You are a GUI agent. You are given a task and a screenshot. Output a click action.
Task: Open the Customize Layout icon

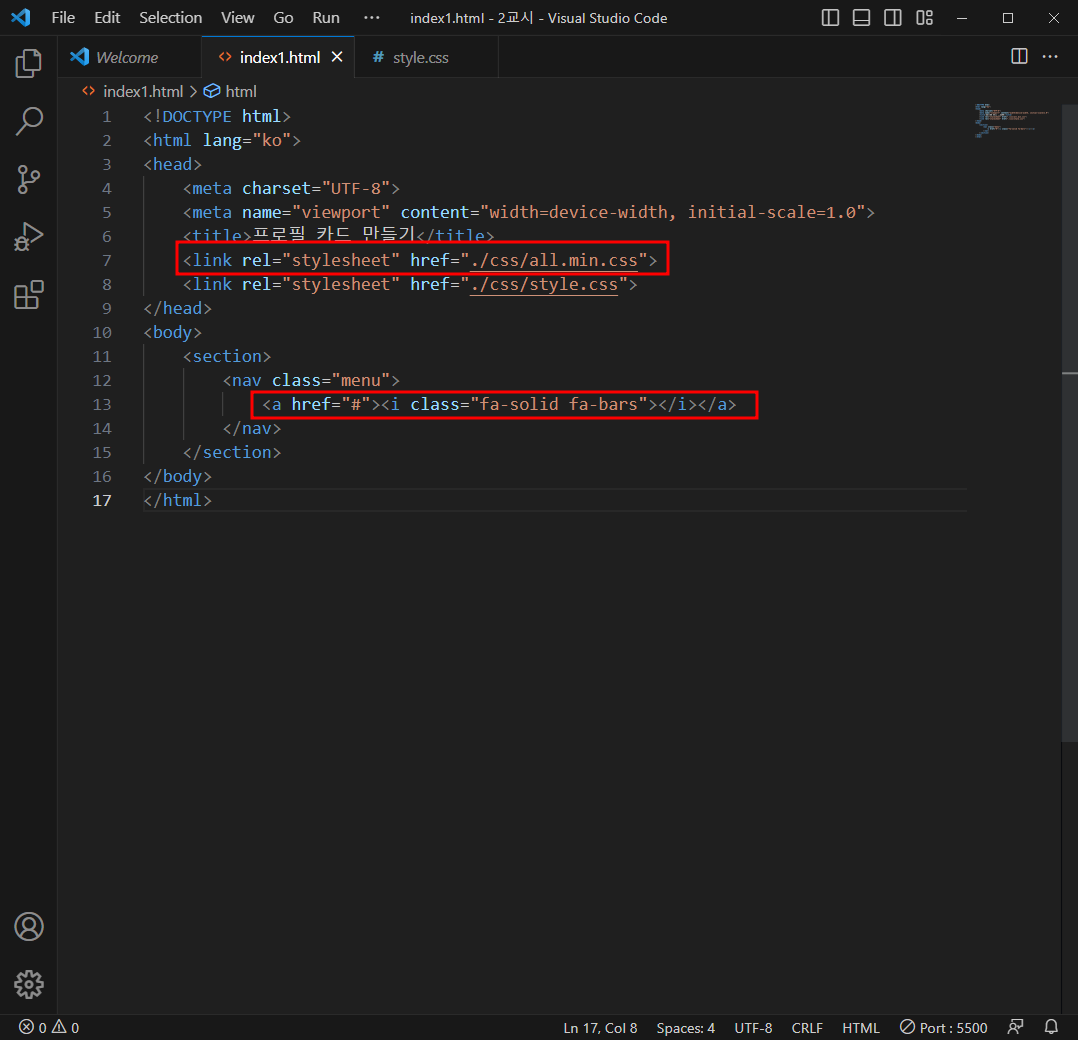925,18
